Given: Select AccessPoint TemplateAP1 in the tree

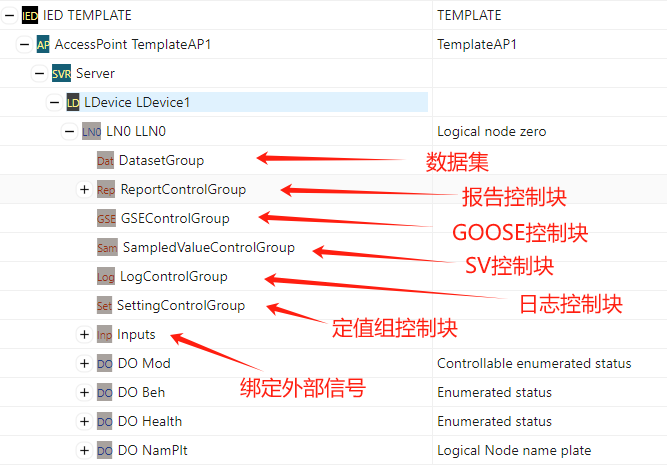Looking at the screenshot, I should click(x=133, y=44).
